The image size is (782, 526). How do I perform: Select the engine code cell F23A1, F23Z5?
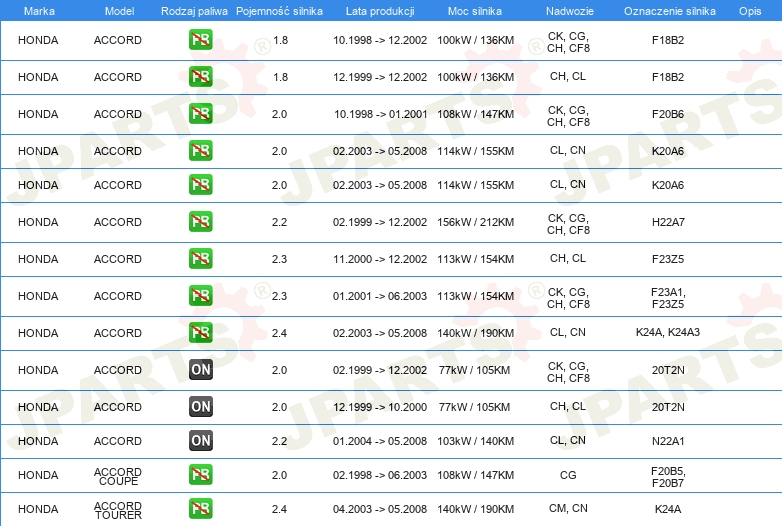click(668, 298)
